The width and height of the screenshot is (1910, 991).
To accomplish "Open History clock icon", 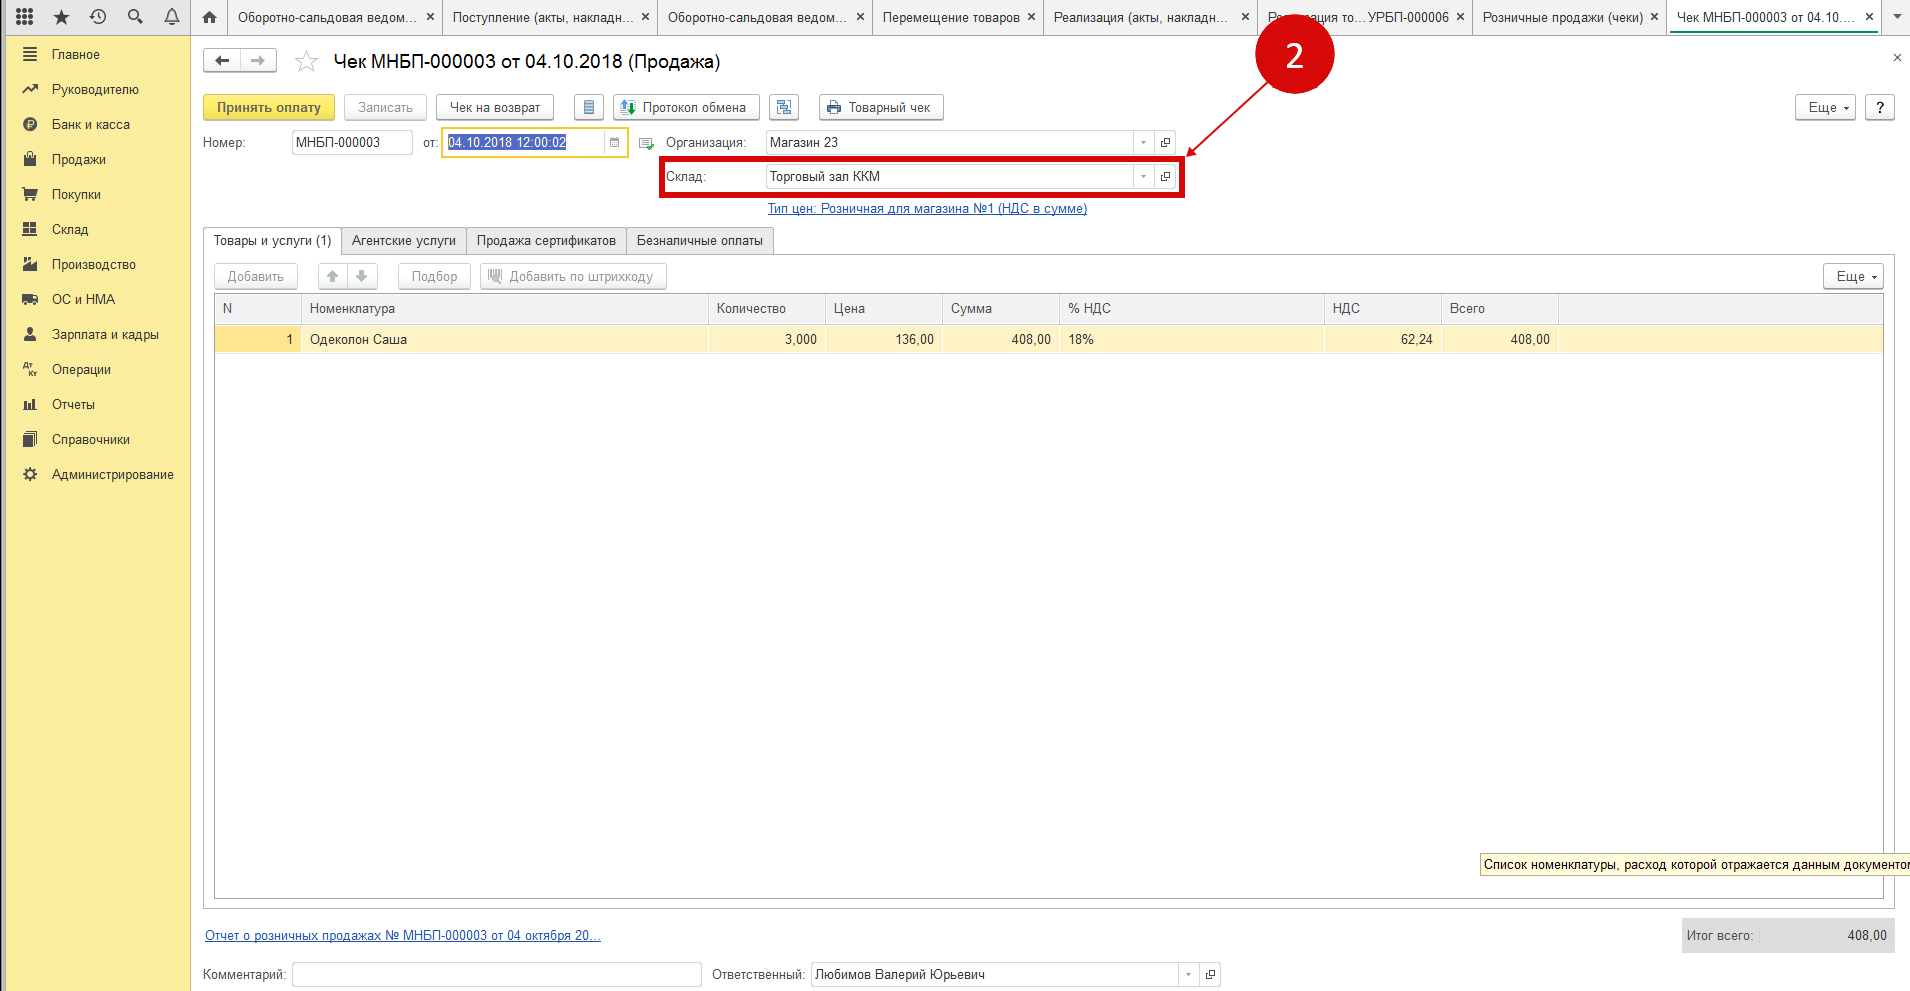I will tap(98, 17).
